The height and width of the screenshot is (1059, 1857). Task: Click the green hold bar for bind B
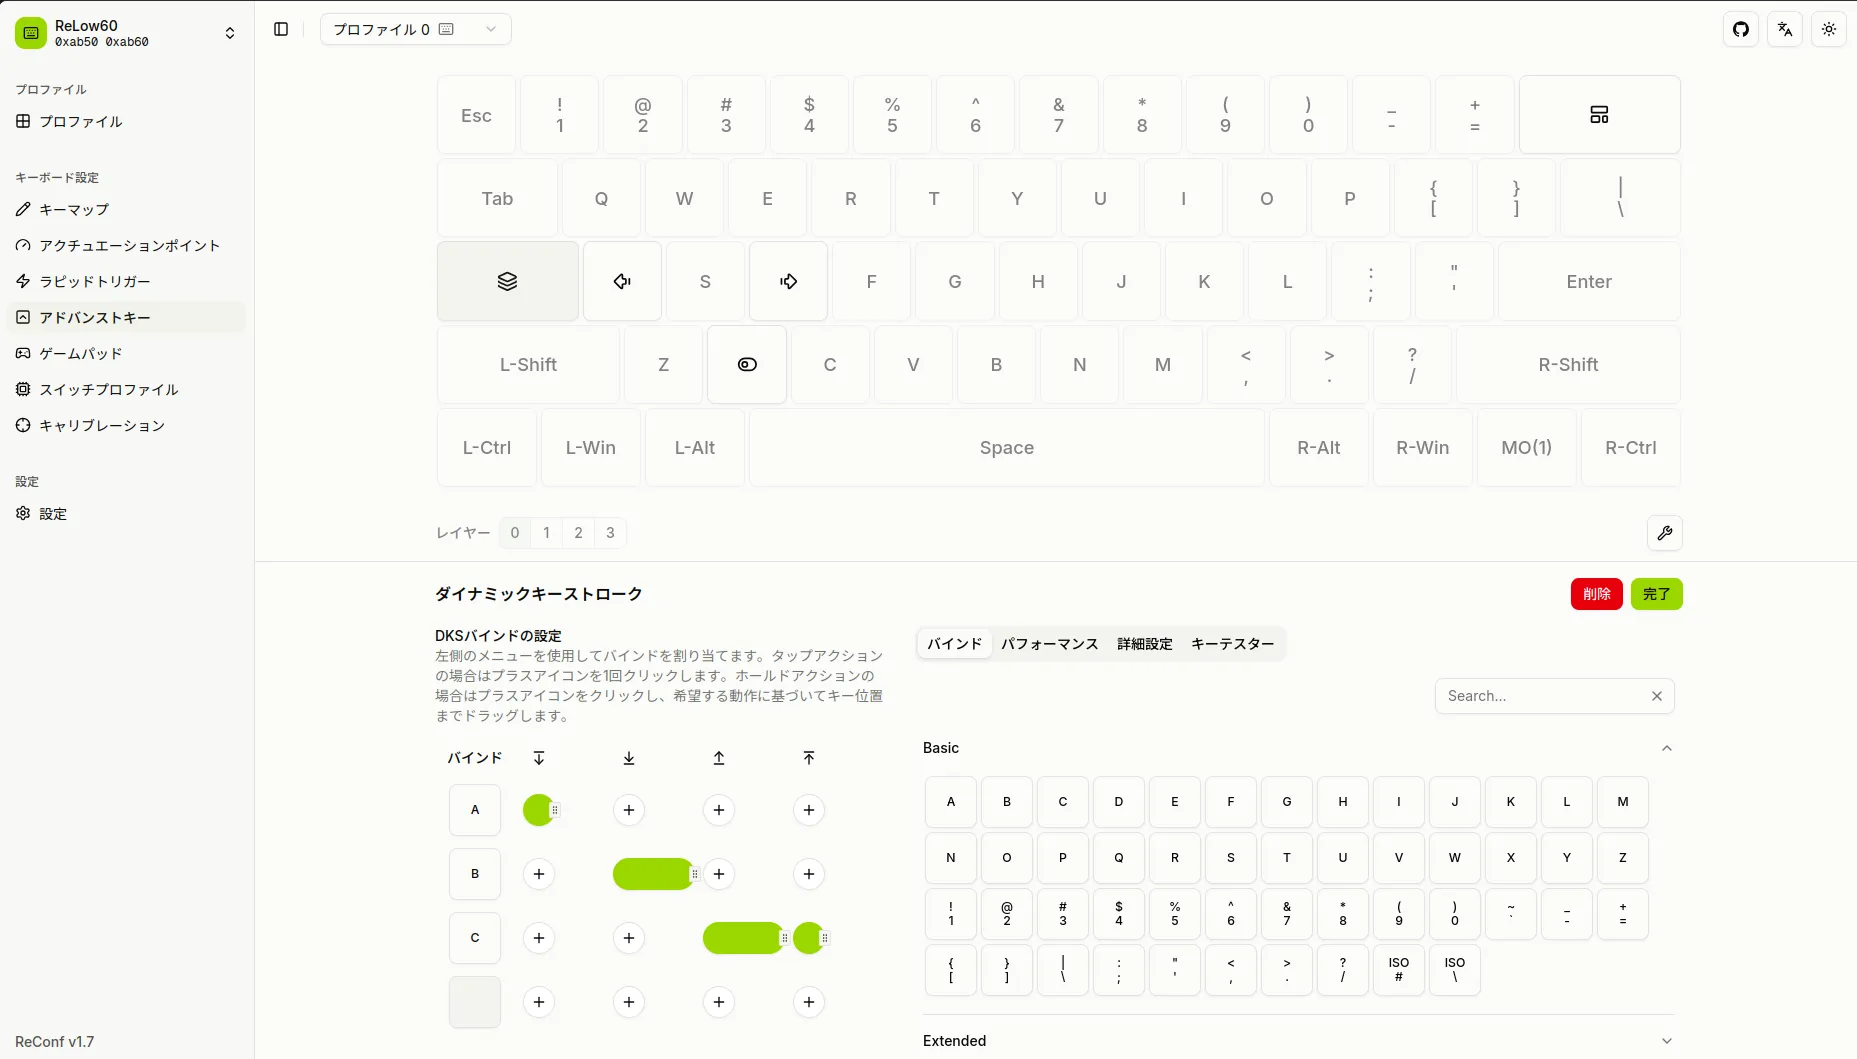click(x=652, y=874)
